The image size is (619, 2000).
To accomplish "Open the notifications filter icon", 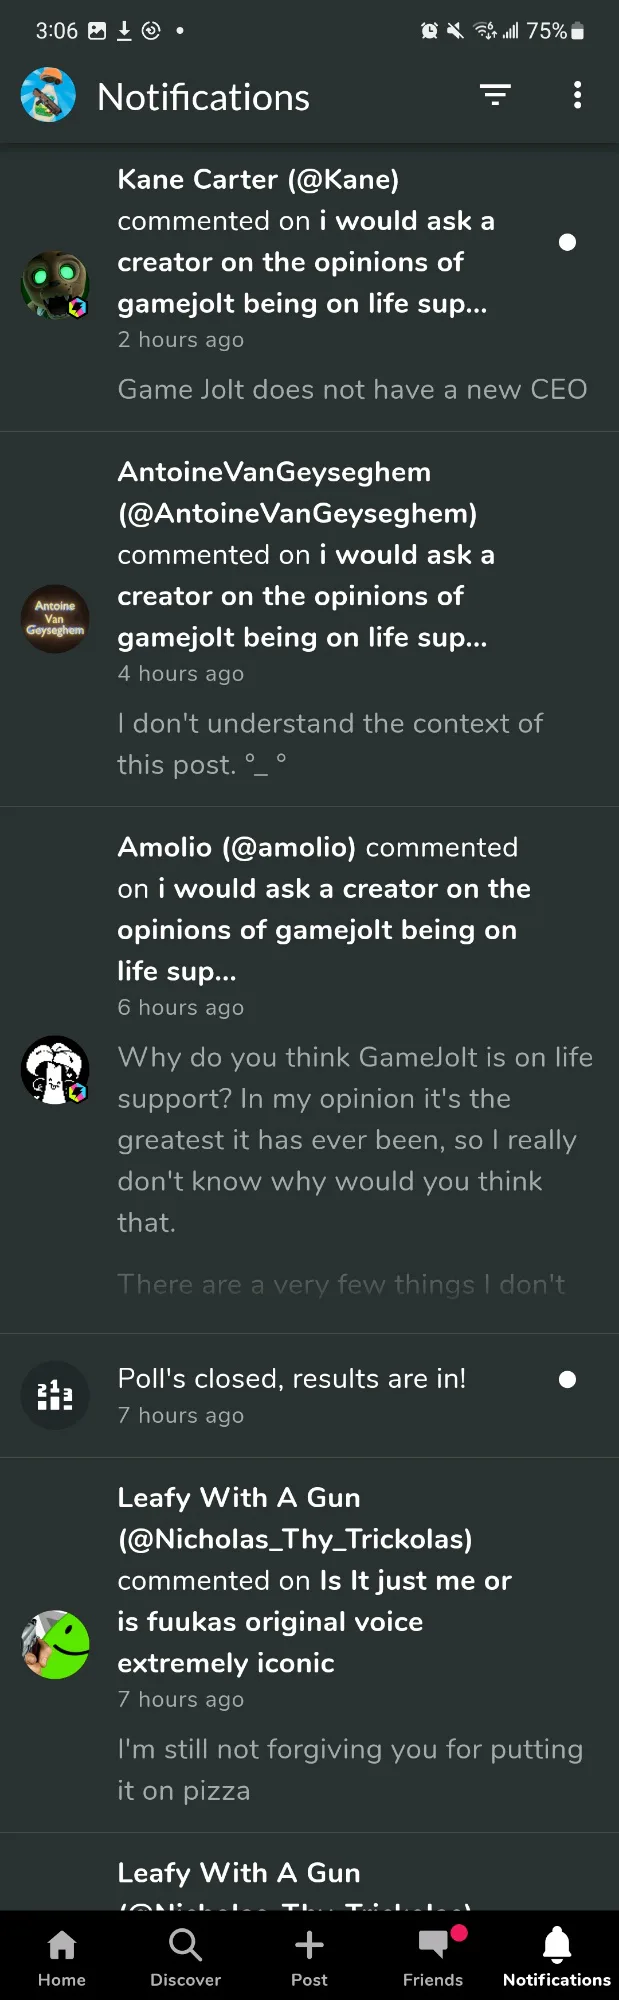I will 495,95.
